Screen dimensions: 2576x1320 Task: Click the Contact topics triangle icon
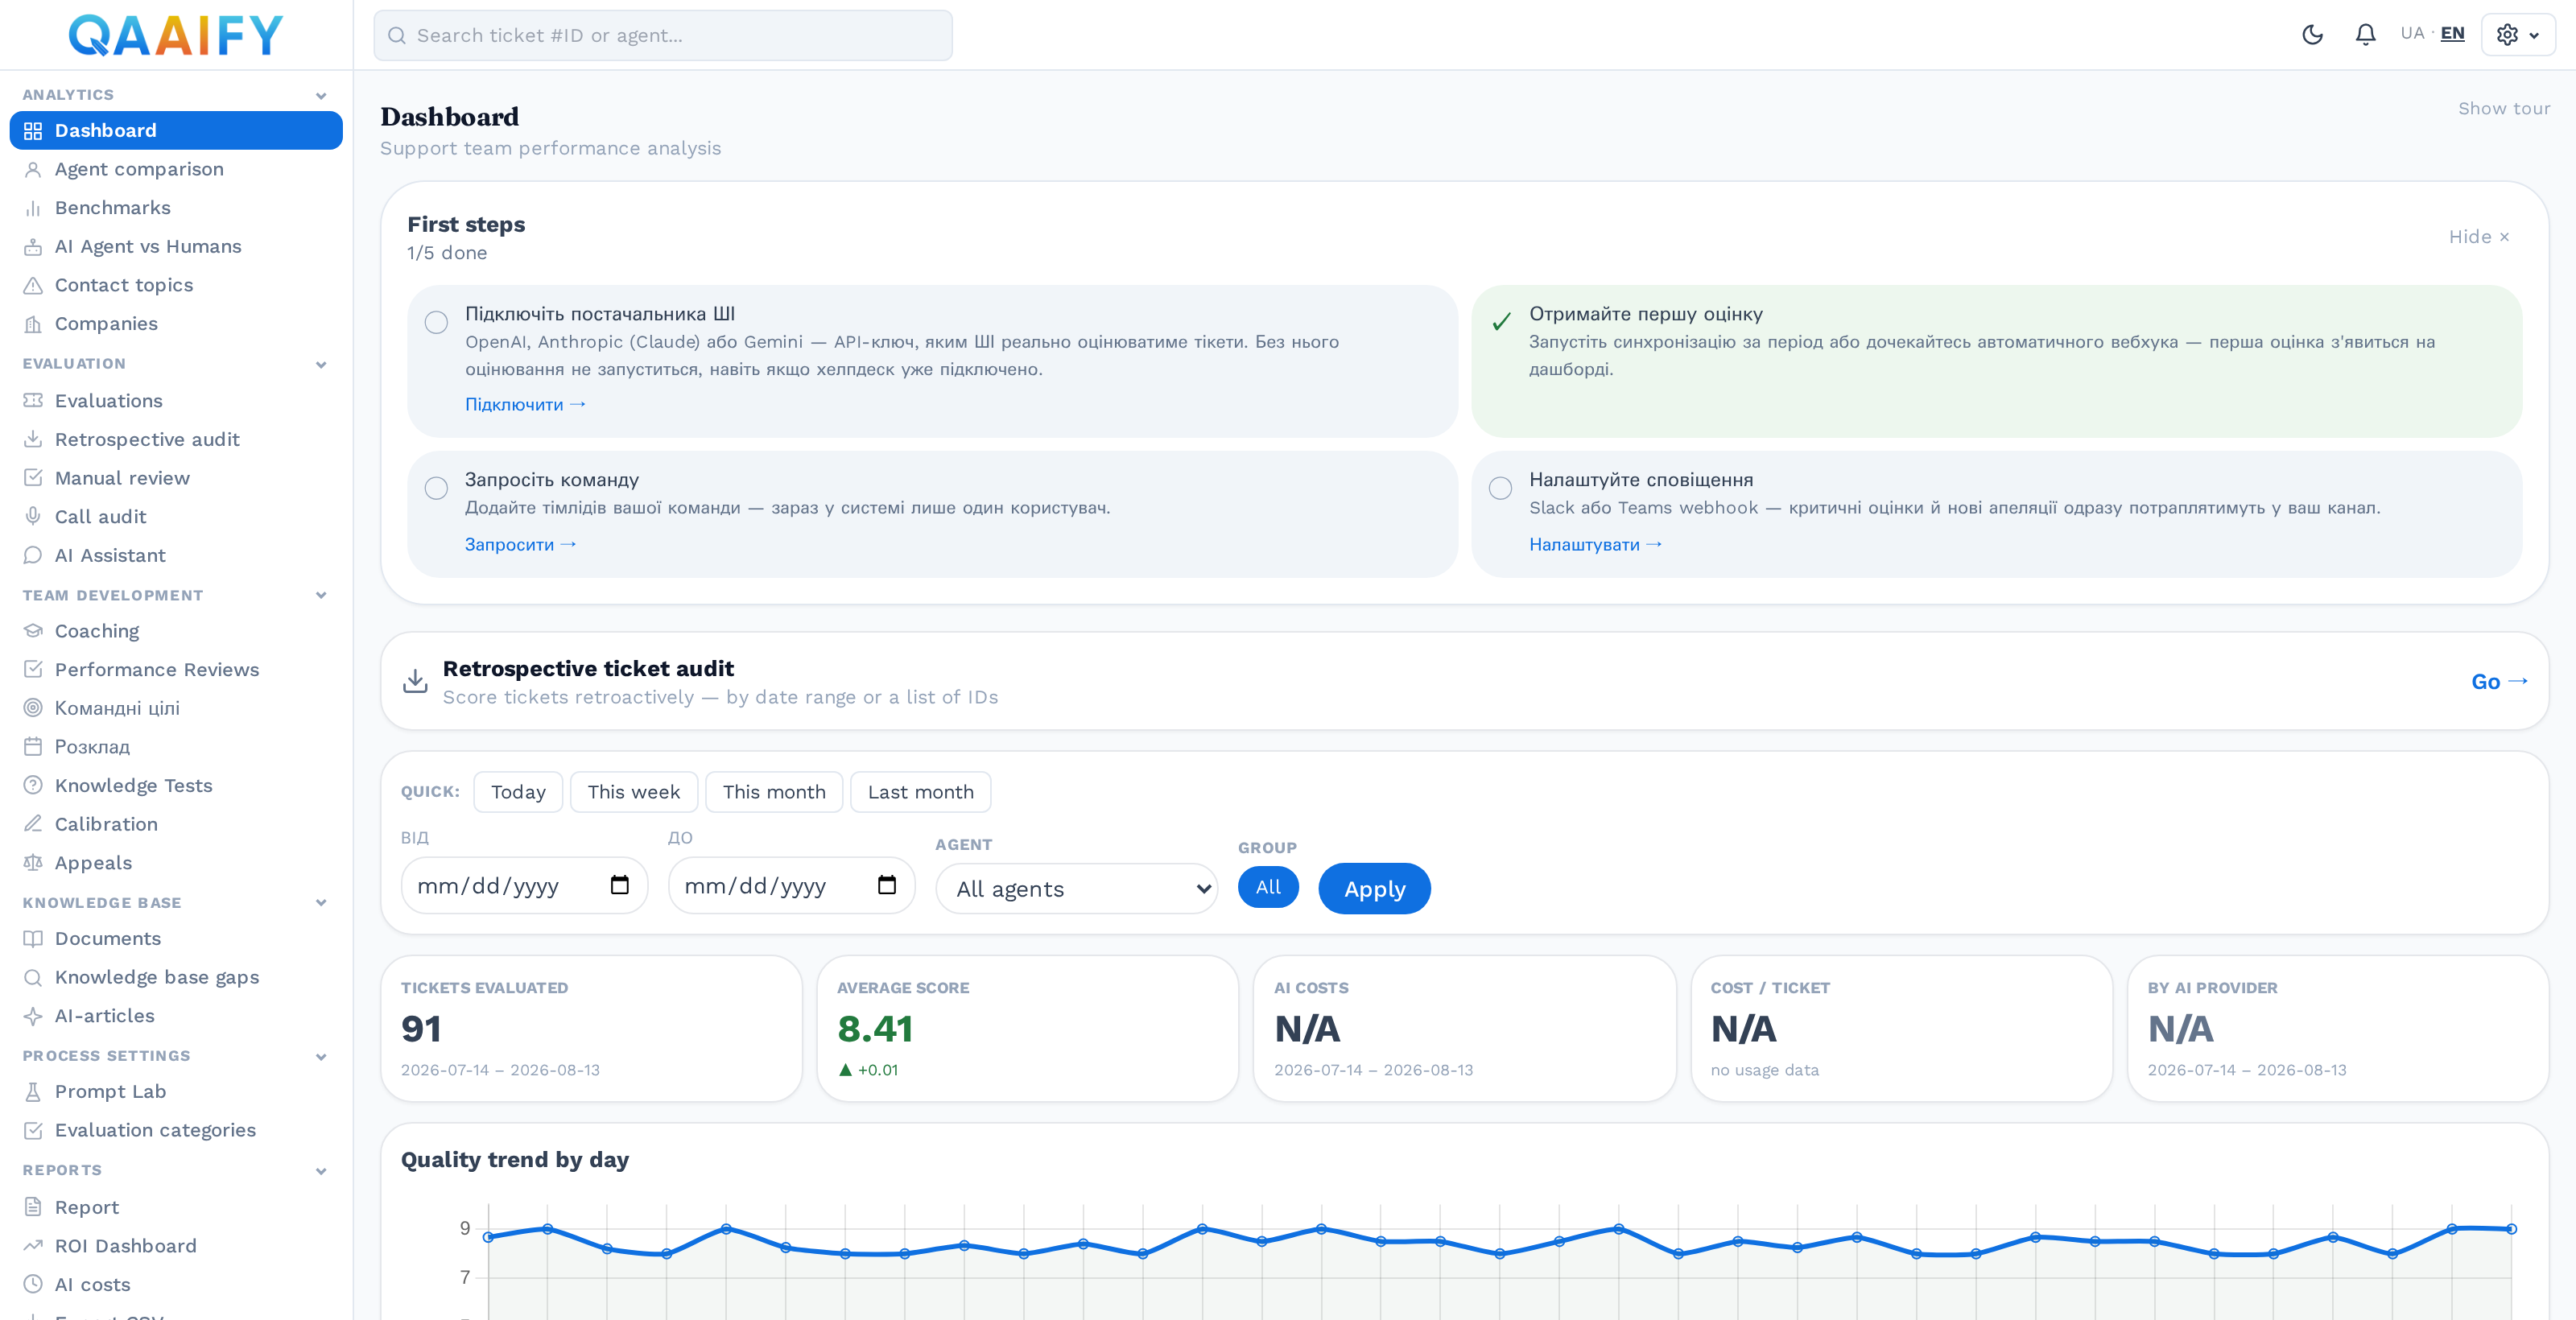click(33, 285)
